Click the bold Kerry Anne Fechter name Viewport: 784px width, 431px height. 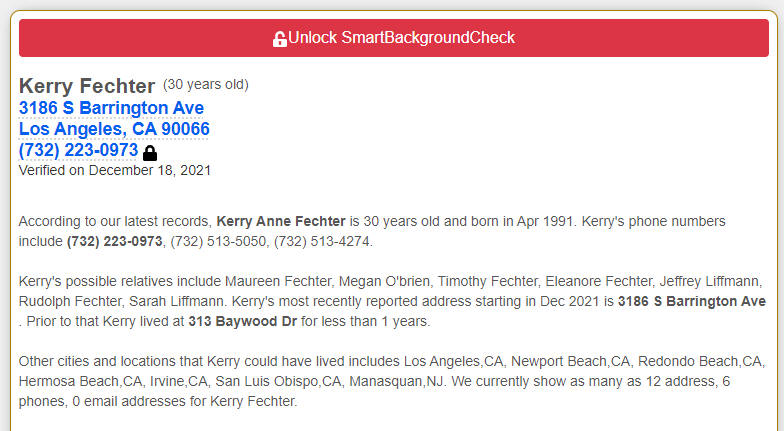pyautogui.click(x=280, y=222)
